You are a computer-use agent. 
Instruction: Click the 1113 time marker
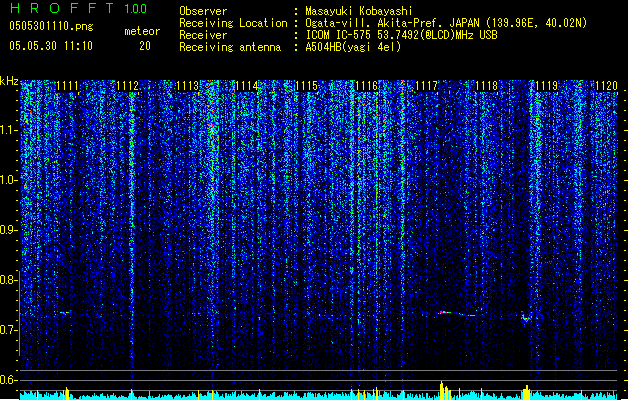pos(187,86)
